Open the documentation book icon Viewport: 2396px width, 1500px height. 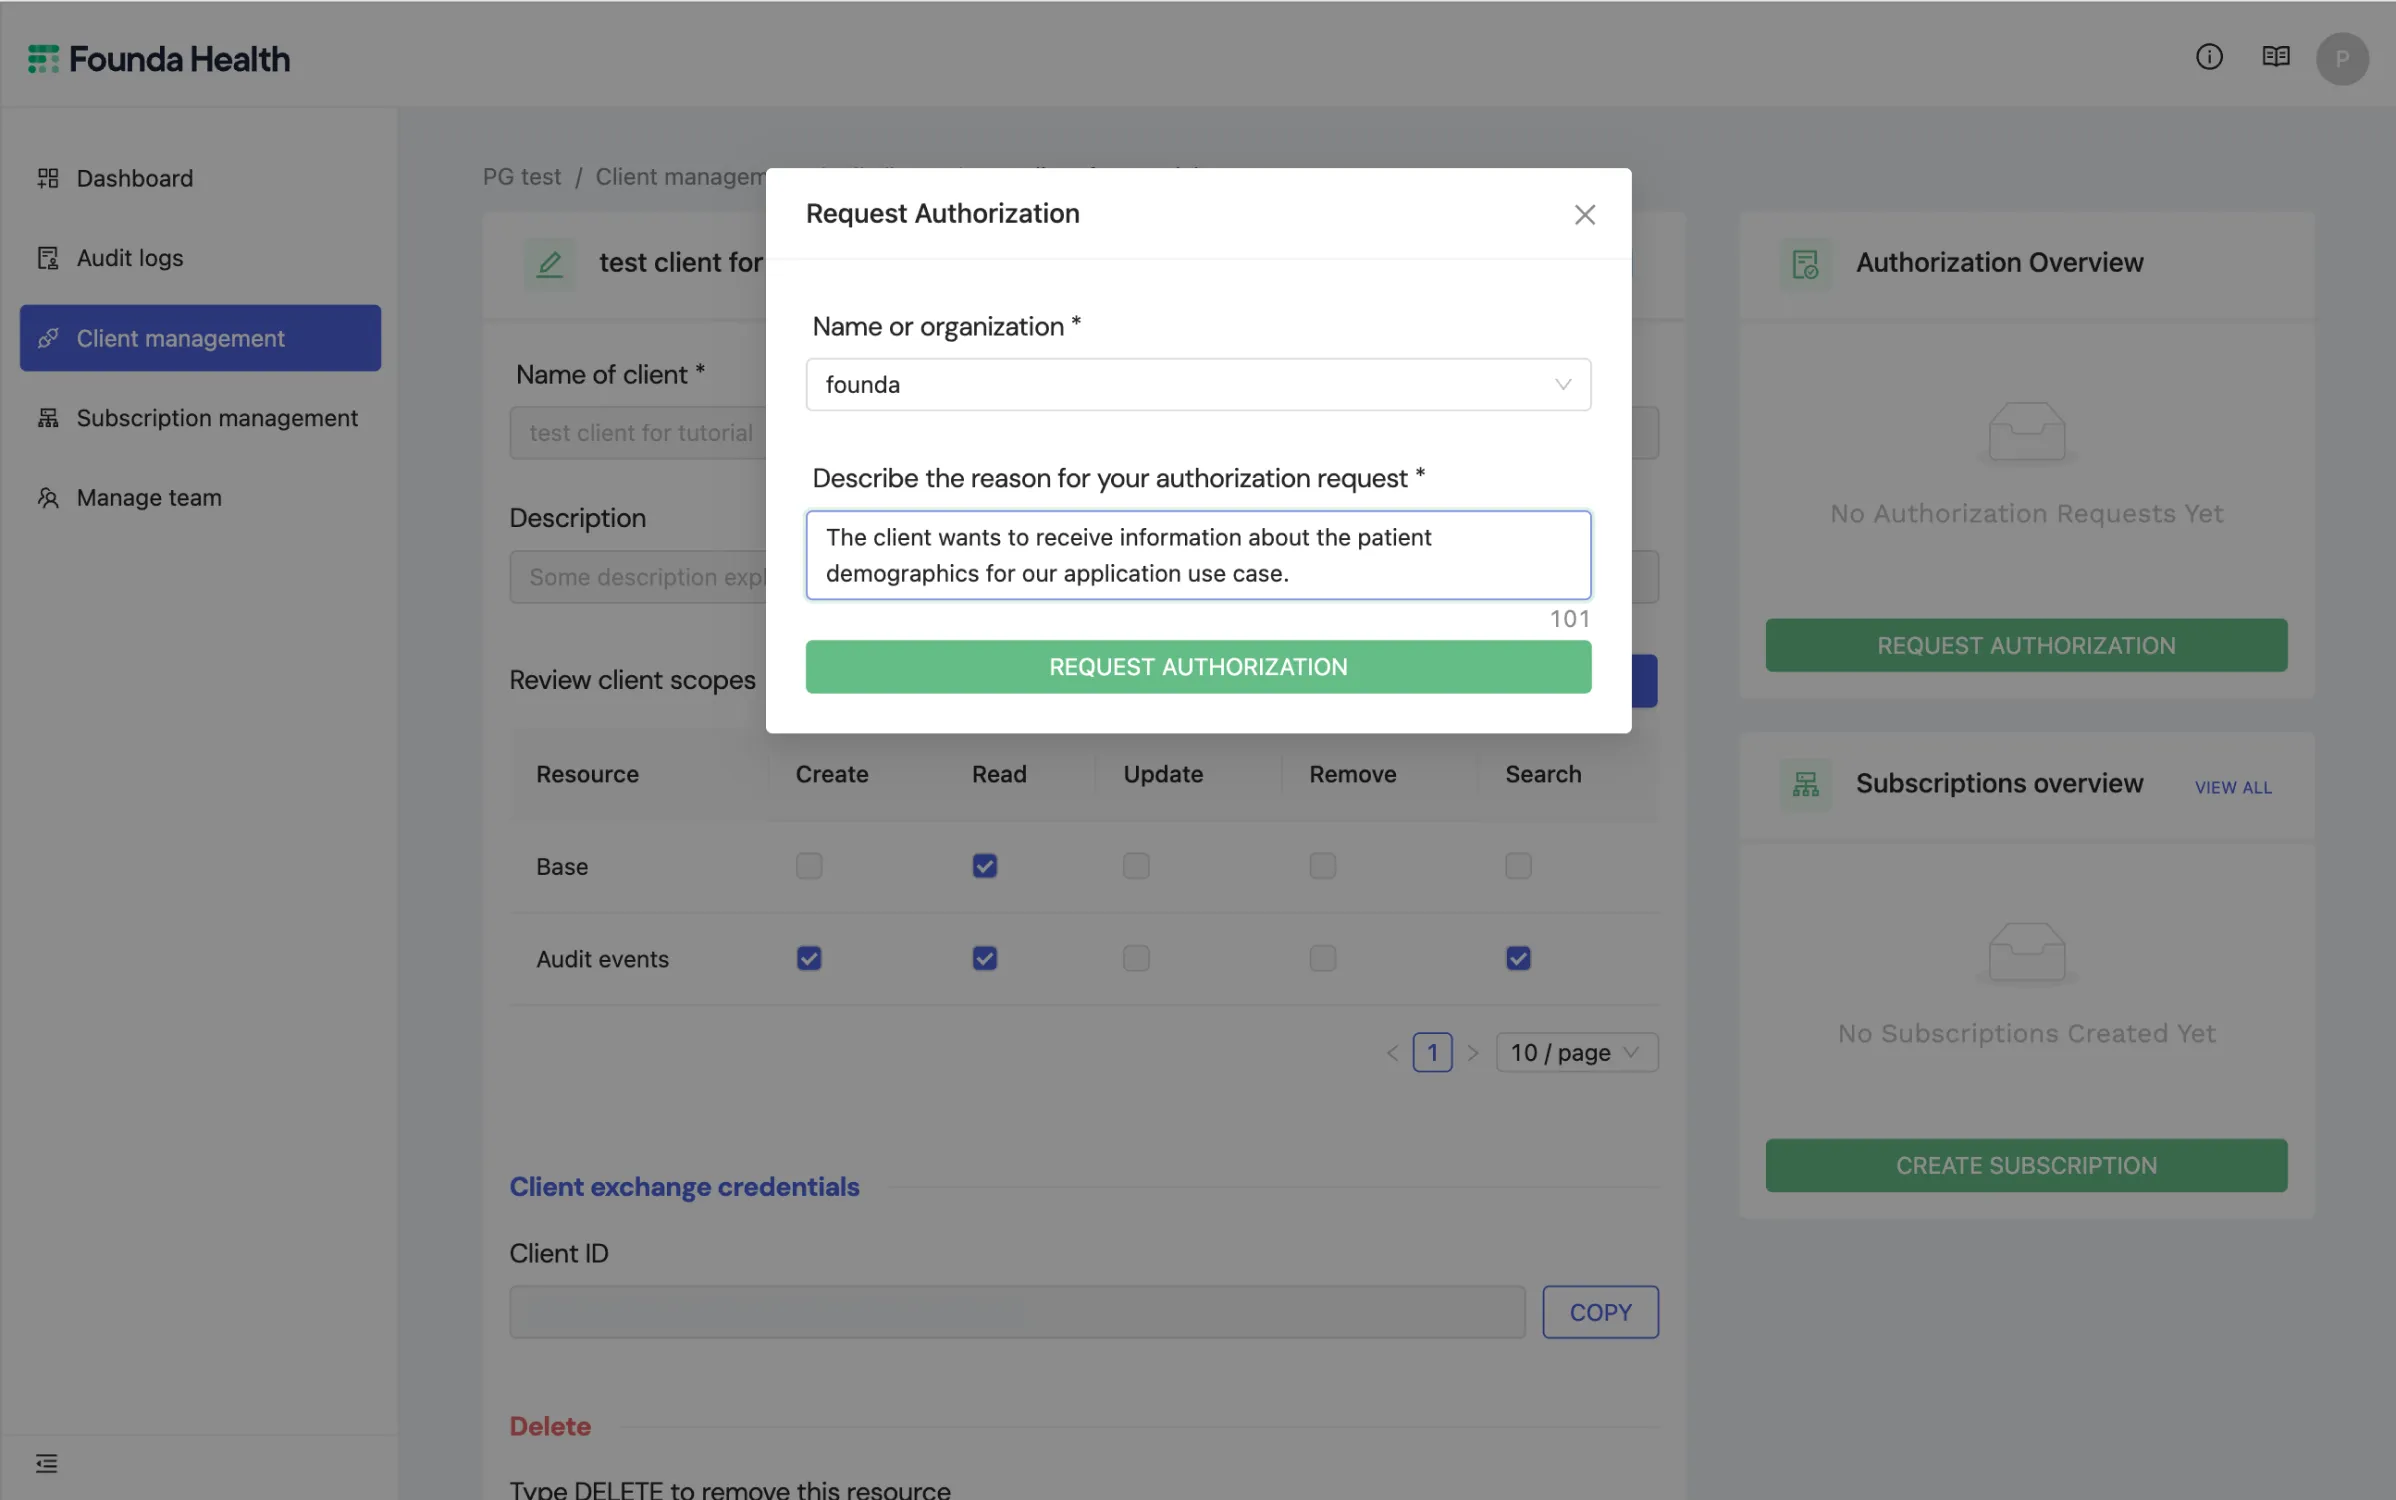(2275, 57)
